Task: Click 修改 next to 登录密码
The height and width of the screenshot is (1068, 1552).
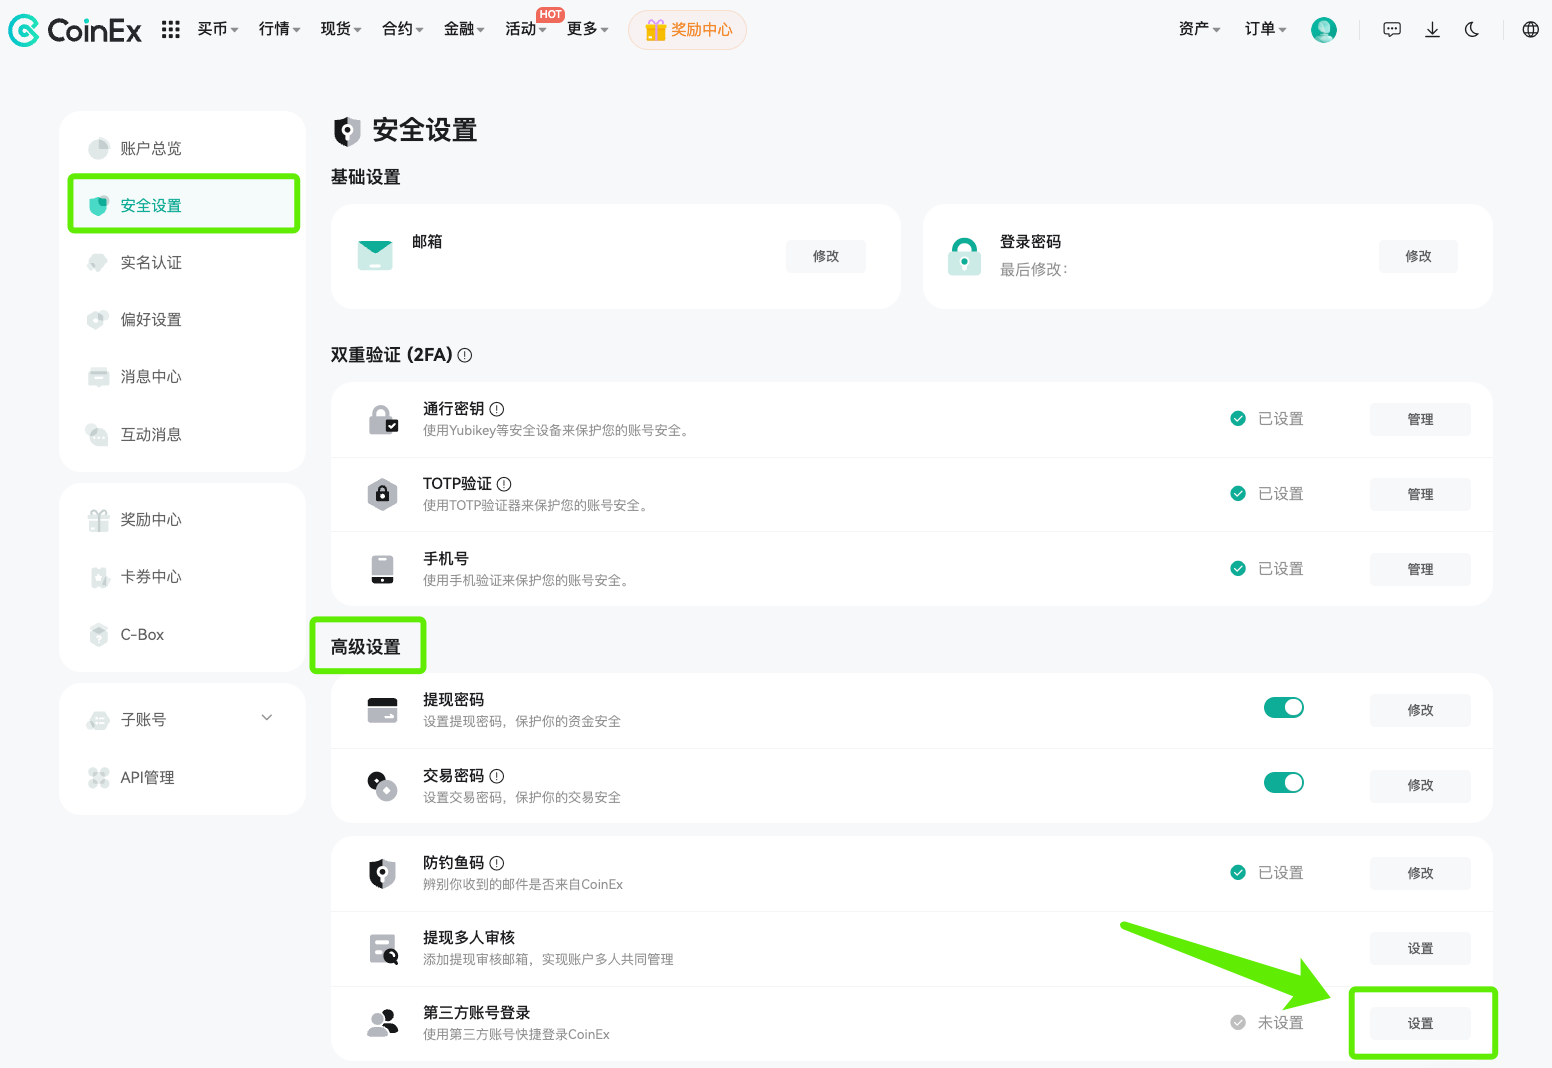Action: point(1418,256)
